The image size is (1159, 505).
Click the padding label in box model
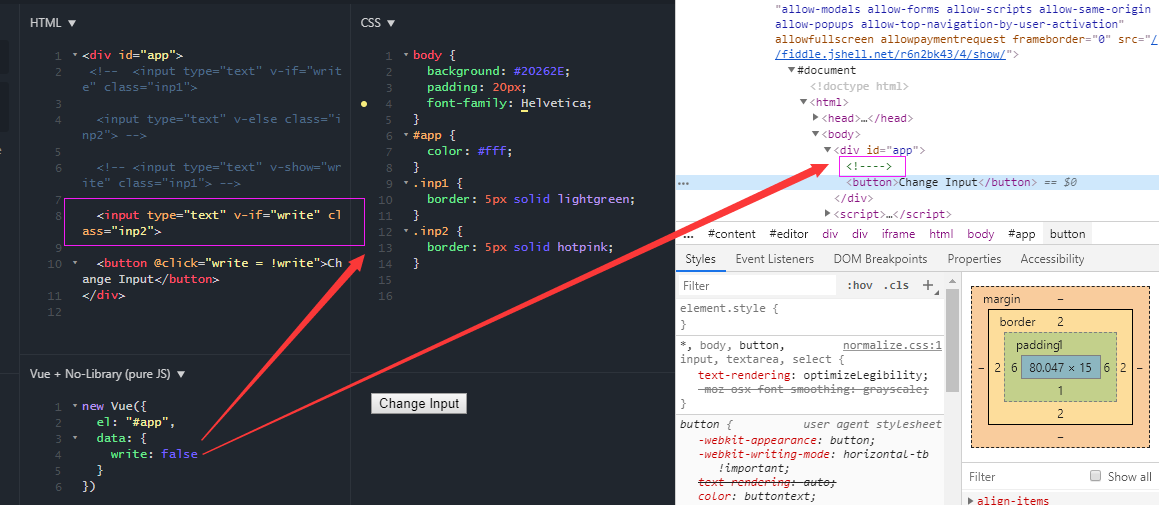click(x=1036, y=345)
